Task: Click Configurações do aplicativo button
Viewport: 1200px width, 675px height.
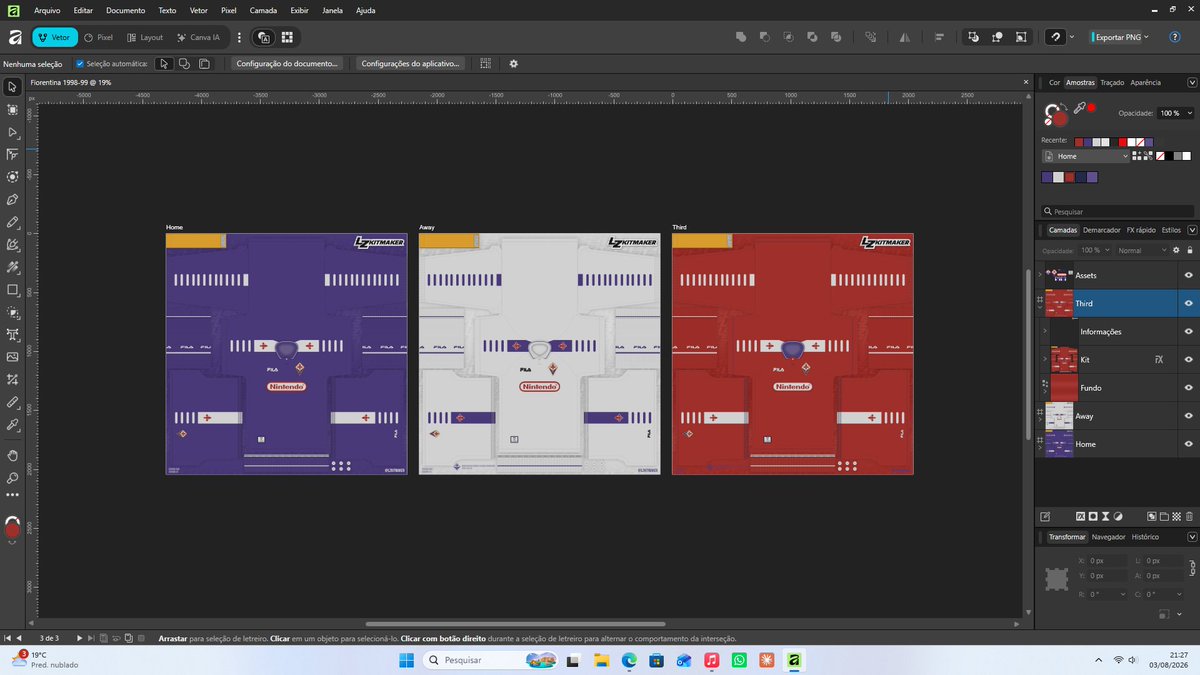Action: click(410, 63)
